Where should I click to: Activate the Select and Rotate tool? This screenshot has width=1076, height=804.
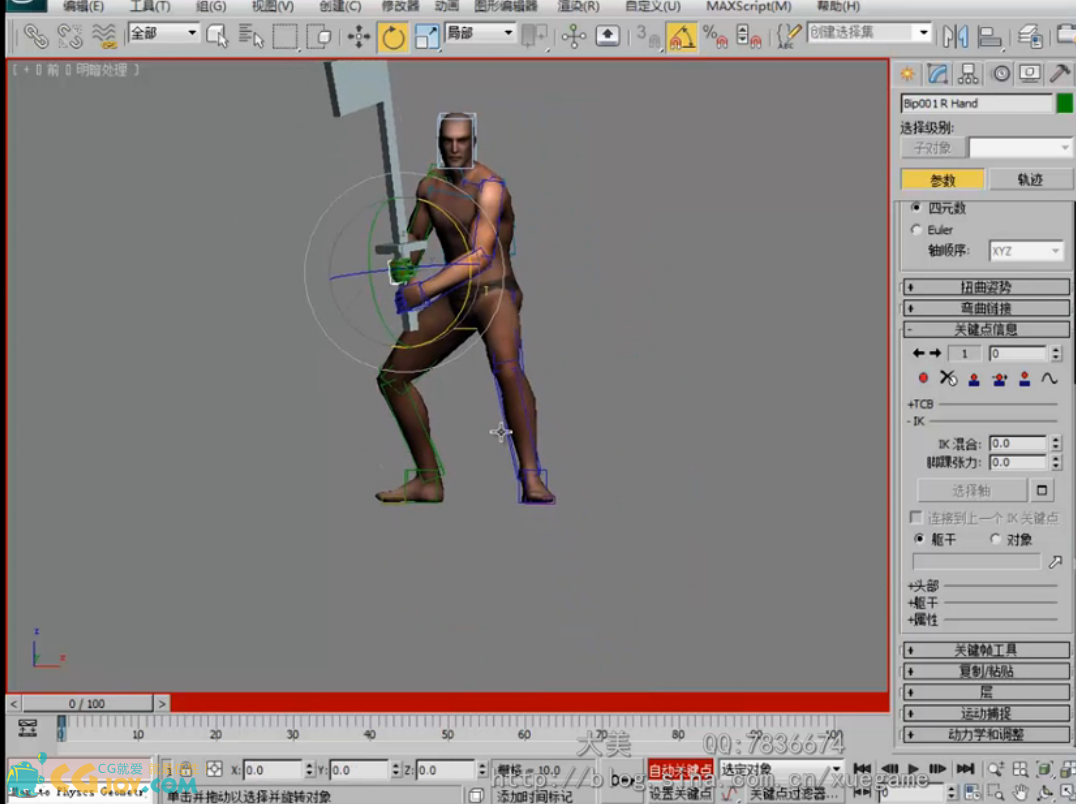393,36
